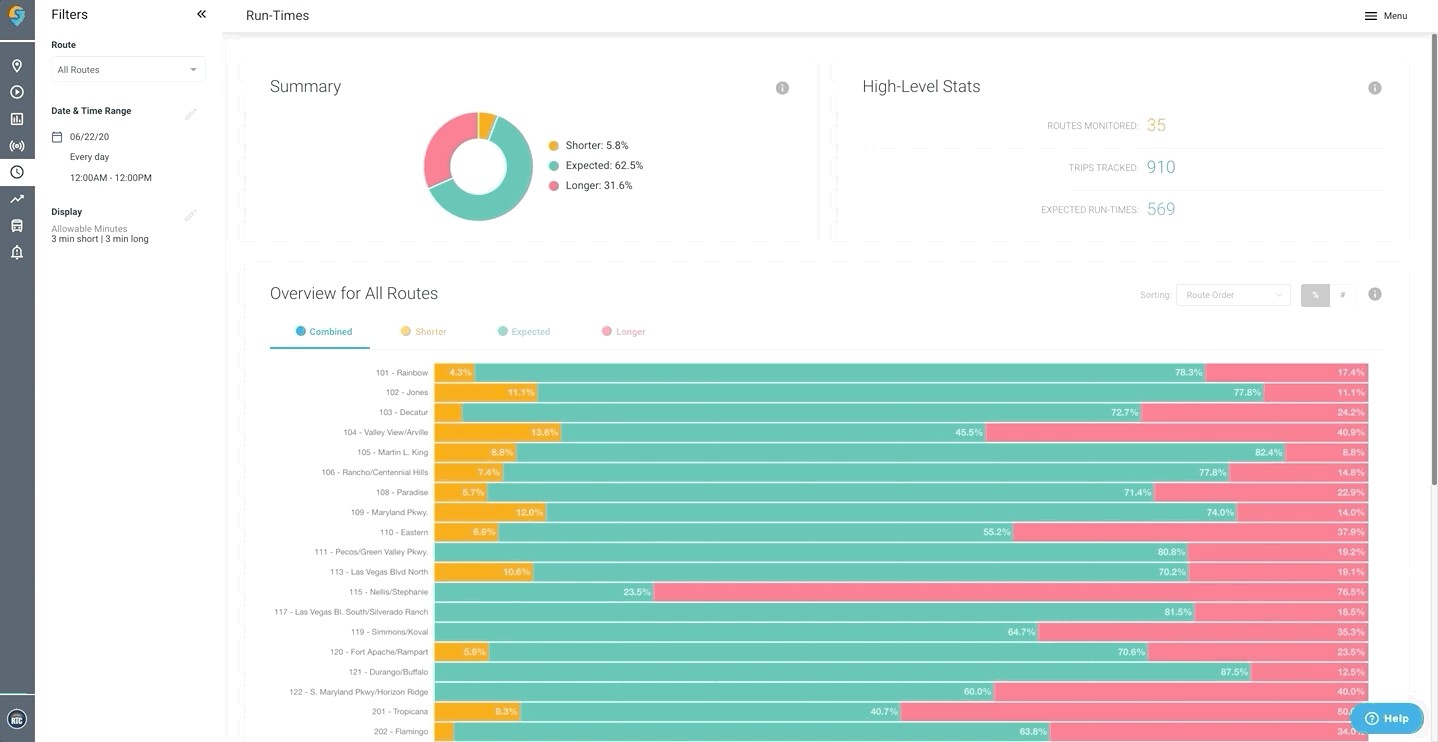Image resolution: width=1438 pixels, height=742 pixels.
Task: Click the Expected 62.5% legend entry
Action: point(595,166)
